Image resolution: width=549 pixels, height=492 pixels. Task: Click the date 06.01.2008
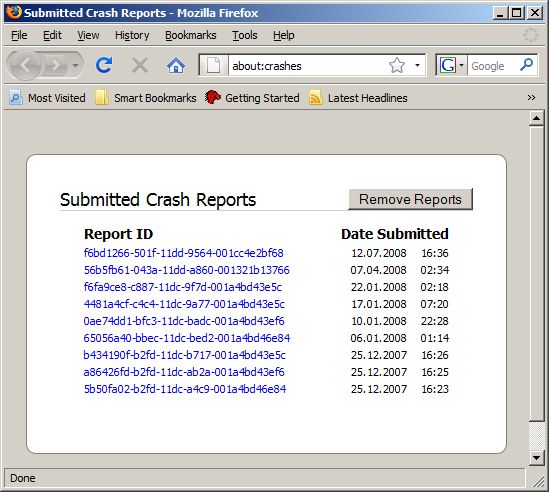[x=378, y=338]
